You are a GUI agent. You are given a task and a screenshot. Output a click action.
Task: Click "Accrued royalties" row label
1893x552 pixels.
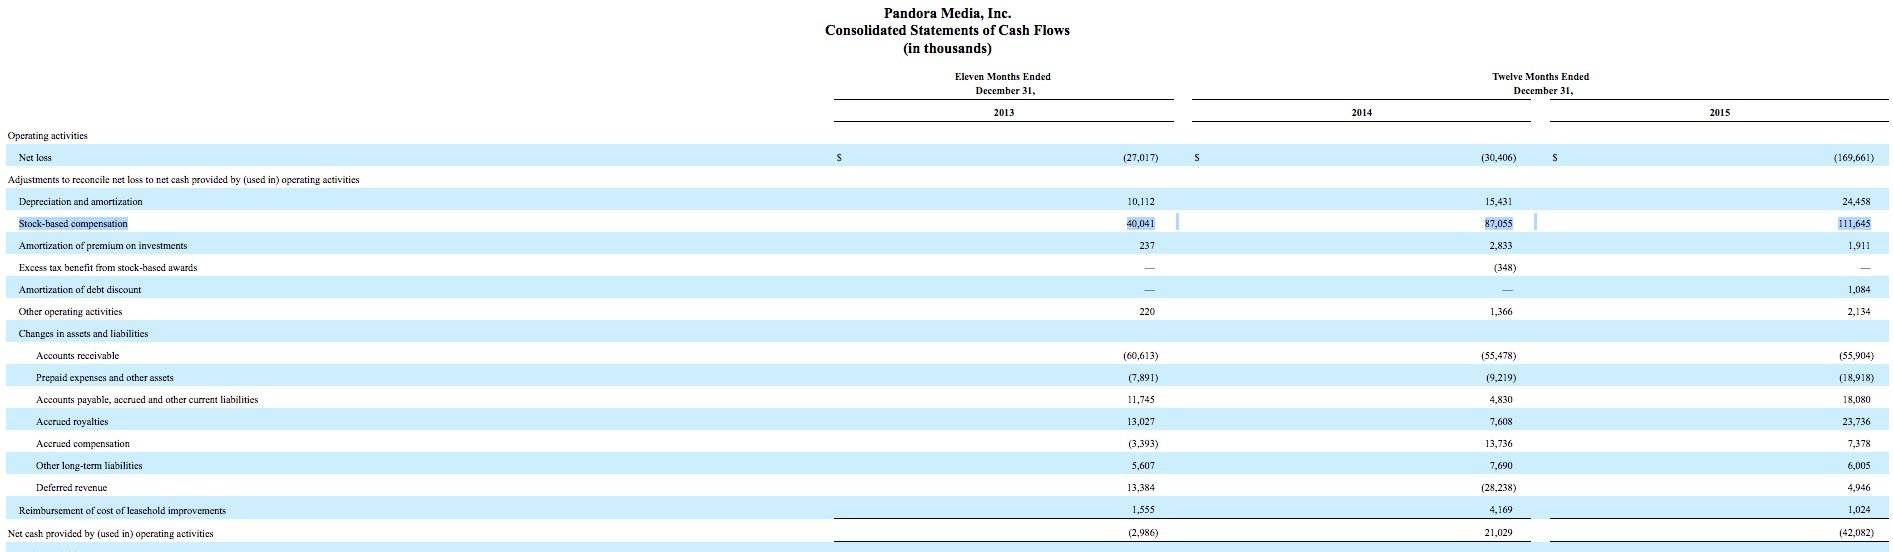[x=72, y=421]
